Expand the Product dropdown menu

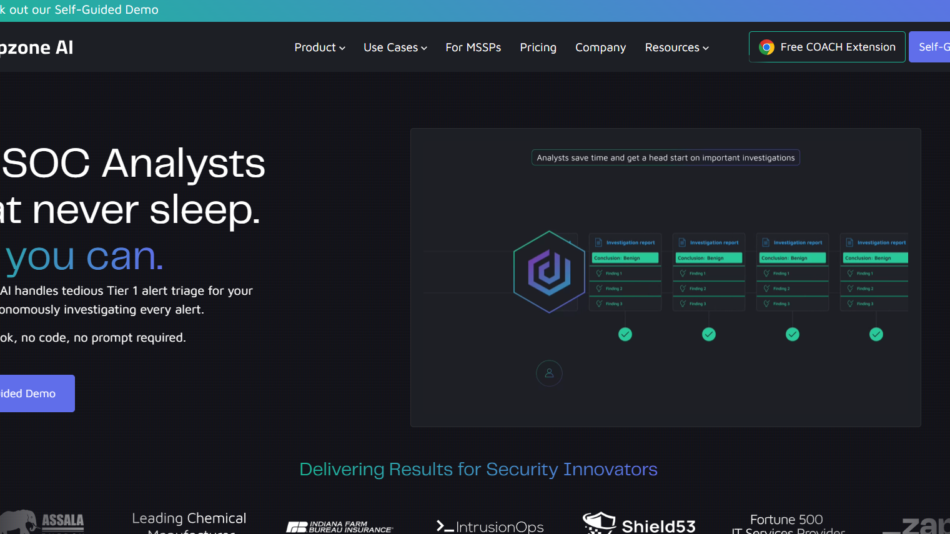(319, 47)
